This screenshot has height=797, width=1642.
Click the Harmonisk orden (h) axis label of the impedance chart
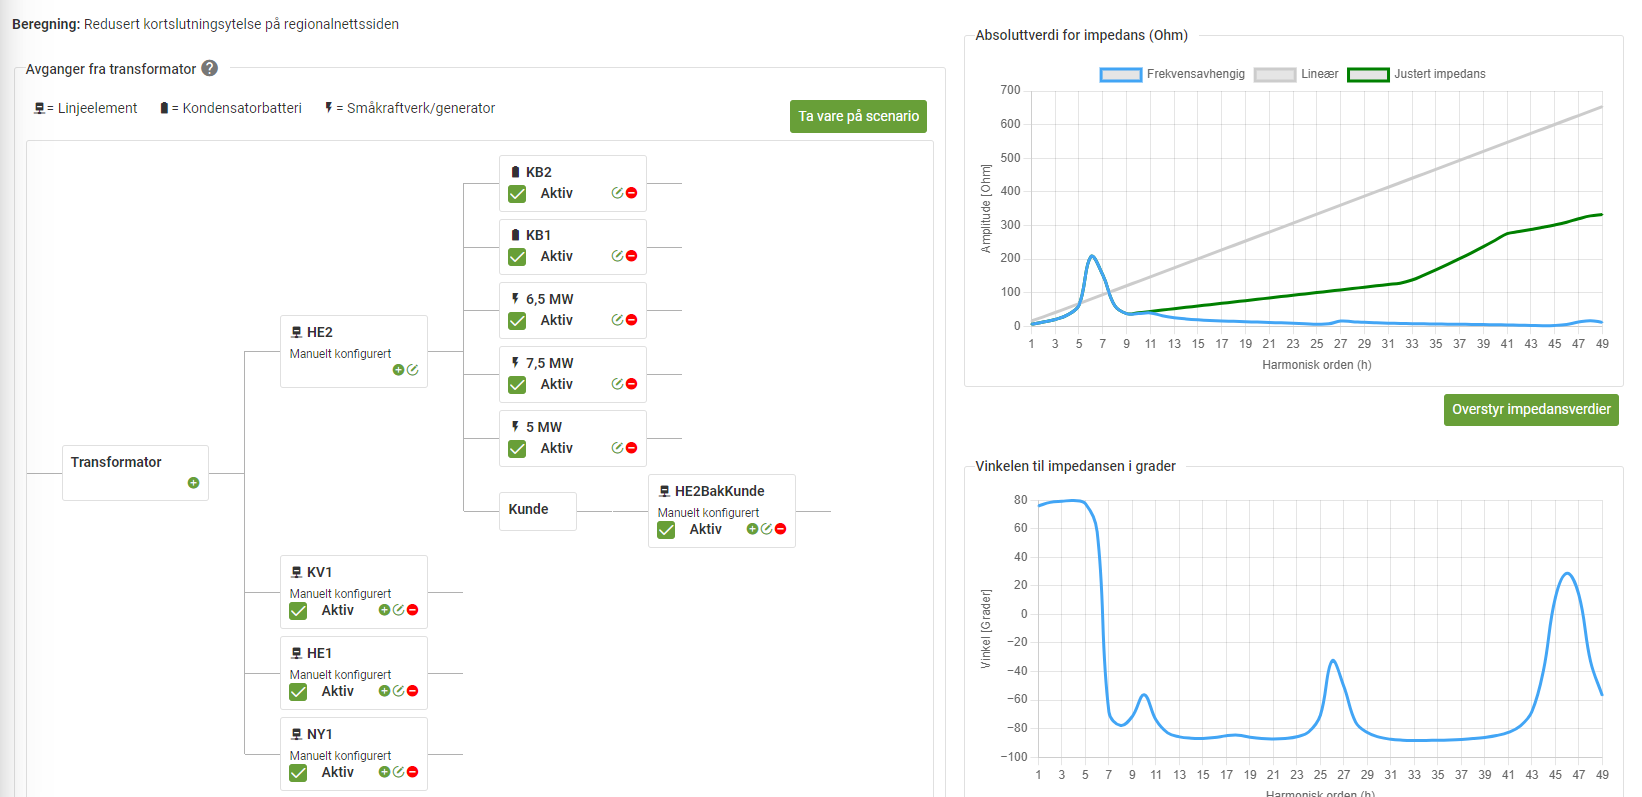[x=1316, y=365]
